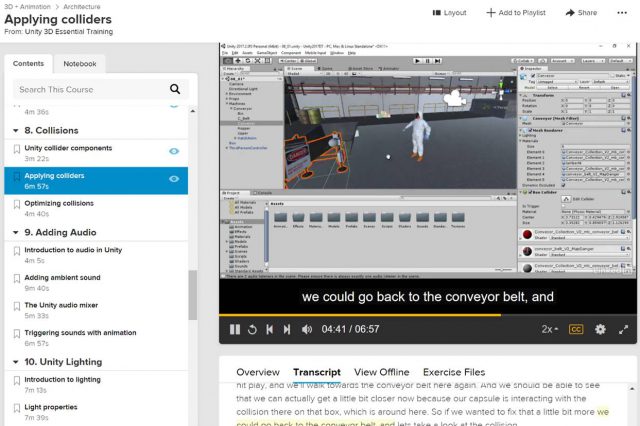Bookmark the Applying colliders lesson
The image size is (640, 426).
click(x=17, y=177)
